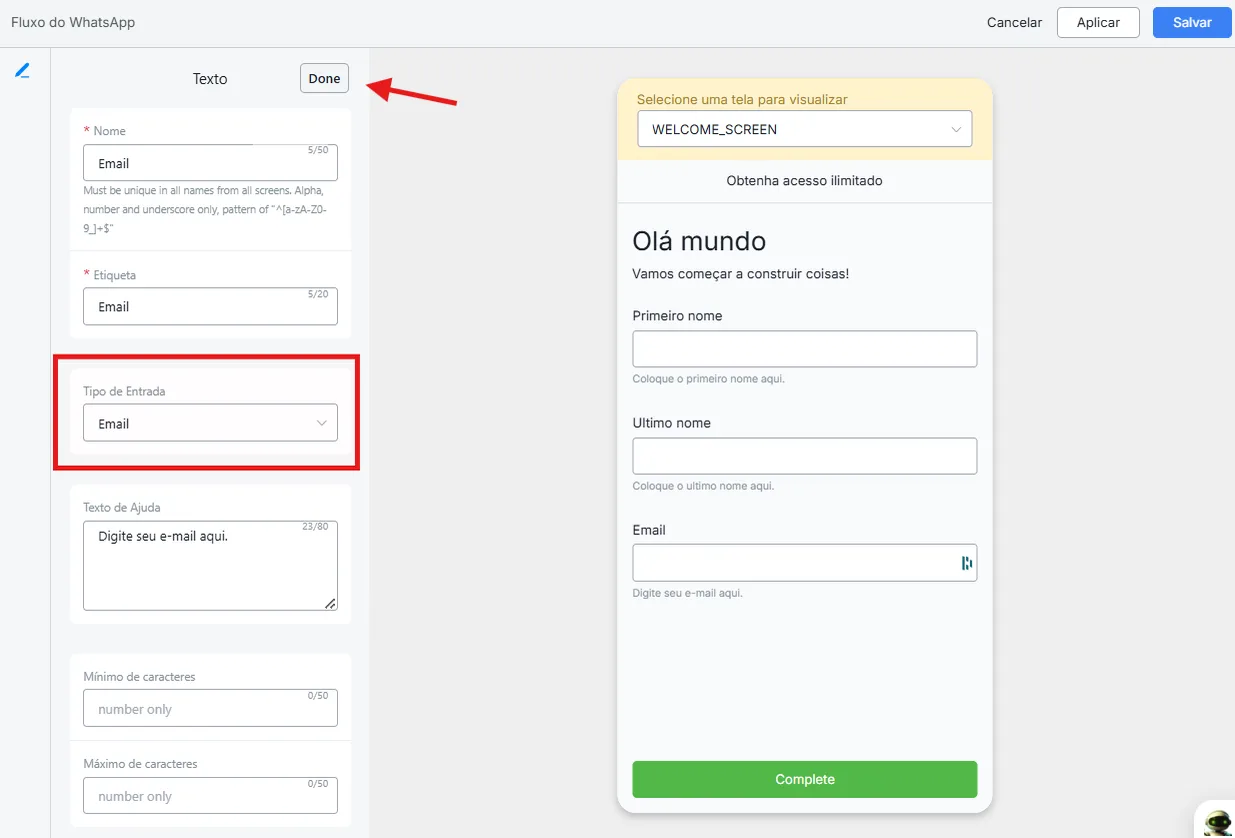The image size is (1235, 838).
Task: Open the Tipo de Entrada dropdown
Action: click(x=210, y=423)
